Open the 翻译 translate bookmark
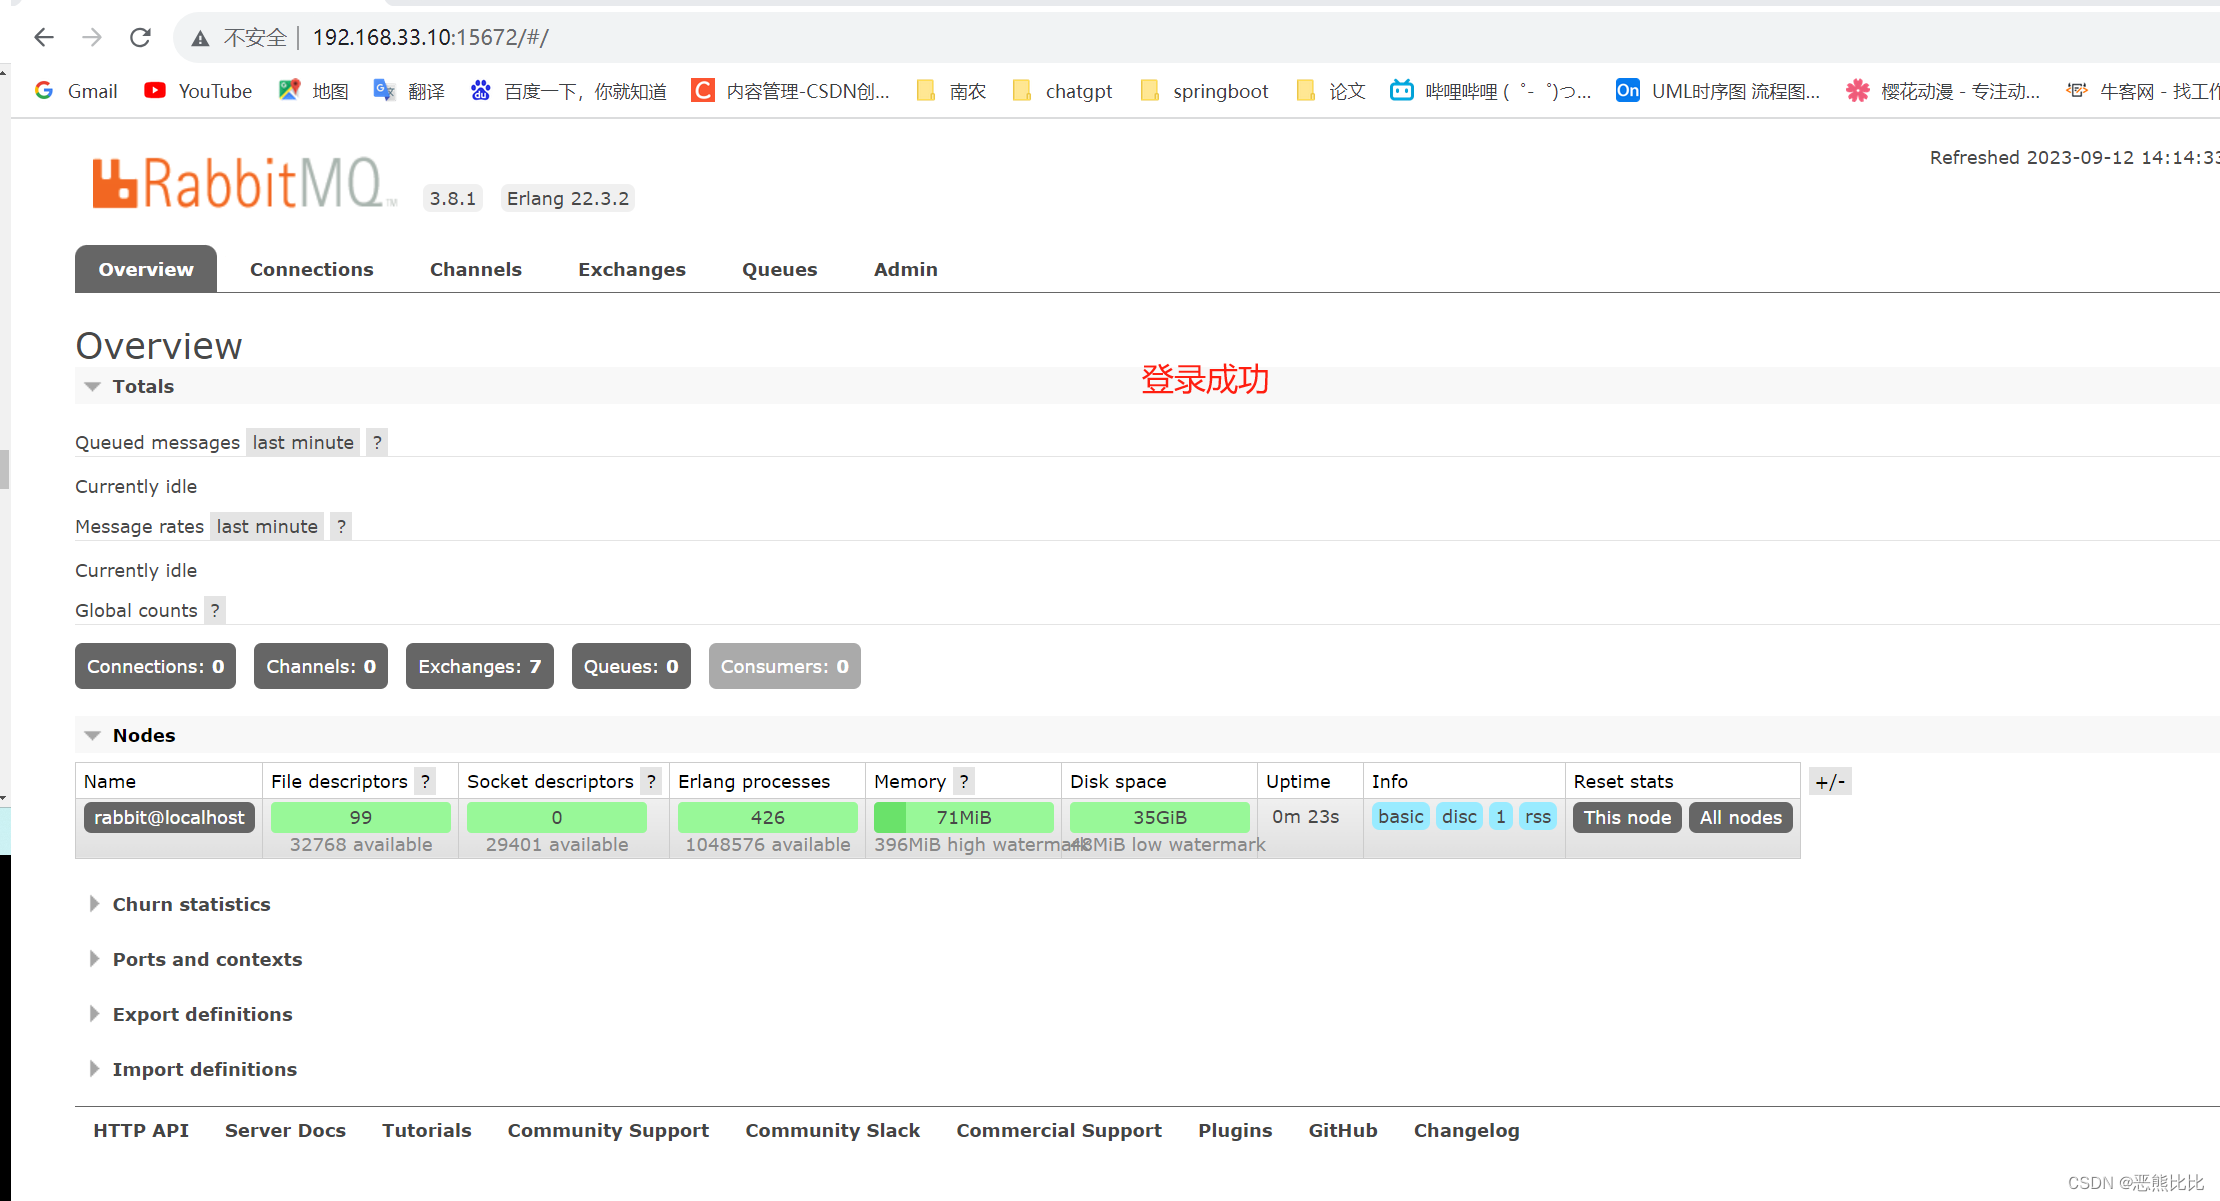This screenshot has height=1201, width=2220. click(x=409, y=91)
